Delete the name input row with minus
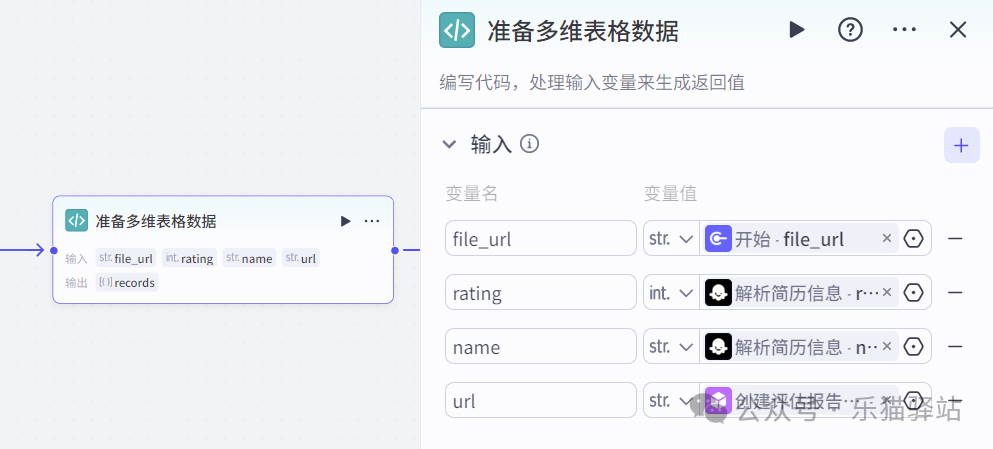This screenshot has height=449, width=993. pyautogui.click(x=955, y=347)
